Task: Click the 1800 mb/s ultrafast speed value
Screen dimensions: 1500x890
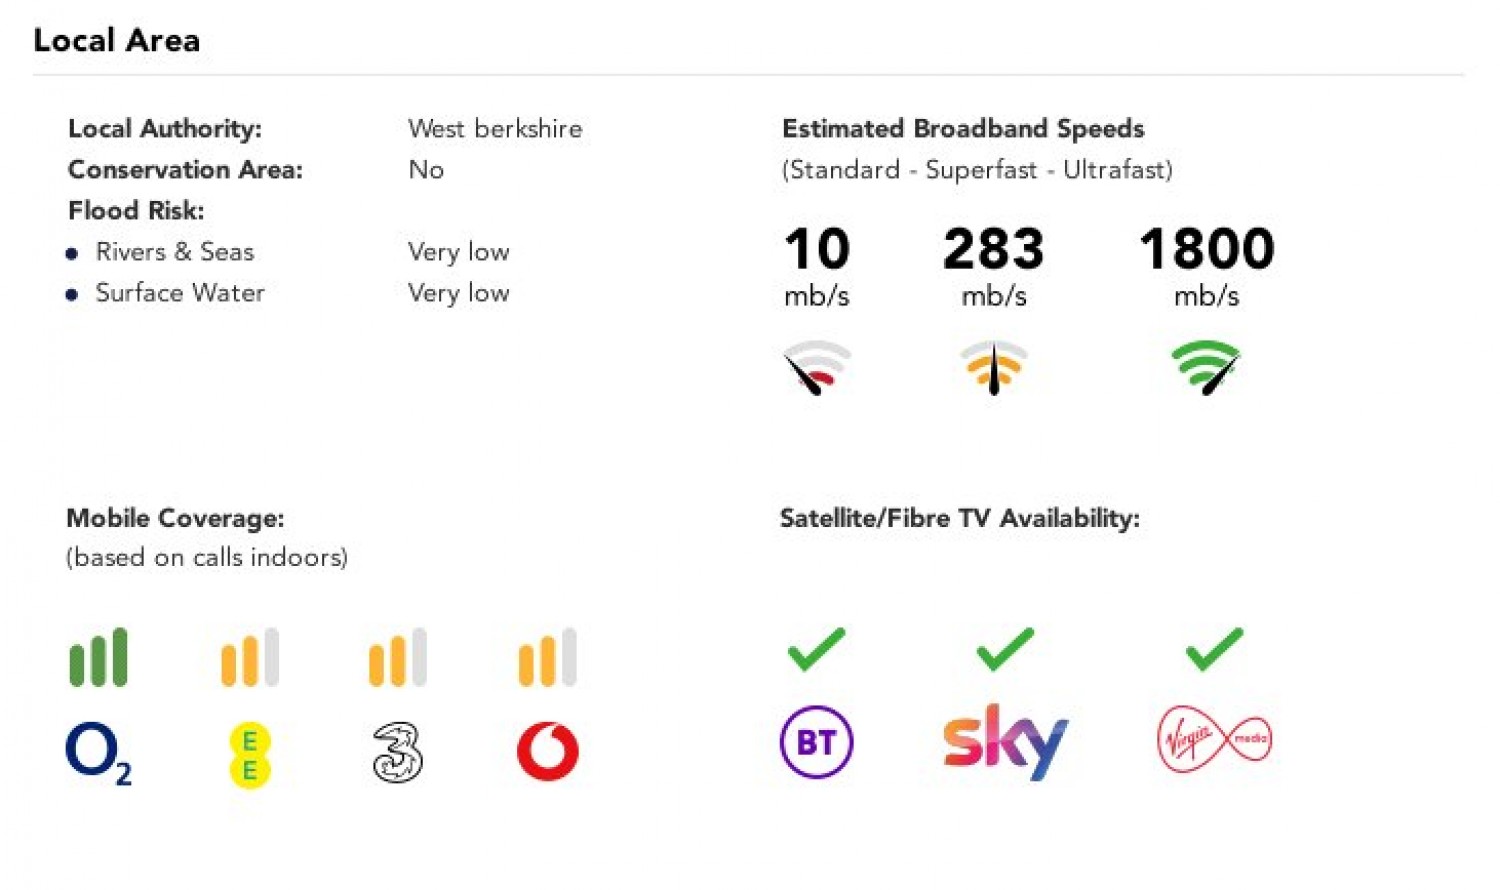Action: tap(1206, 249)
